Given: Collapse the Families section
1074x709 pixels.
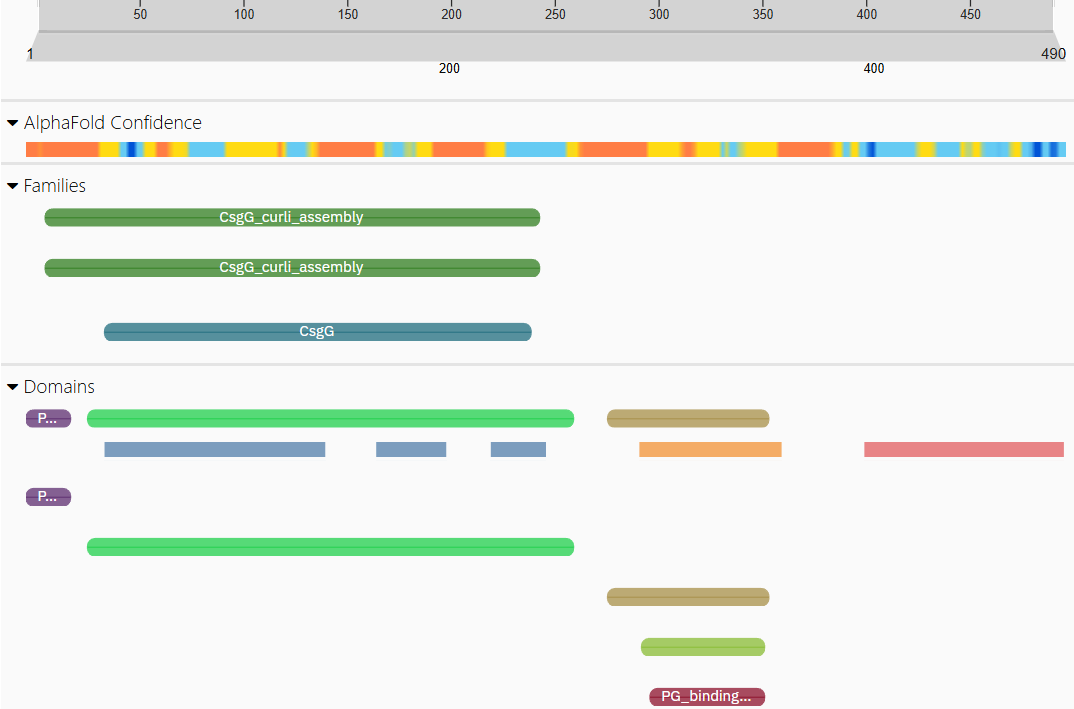Looking at the screenshot, I should coord(12,186).
